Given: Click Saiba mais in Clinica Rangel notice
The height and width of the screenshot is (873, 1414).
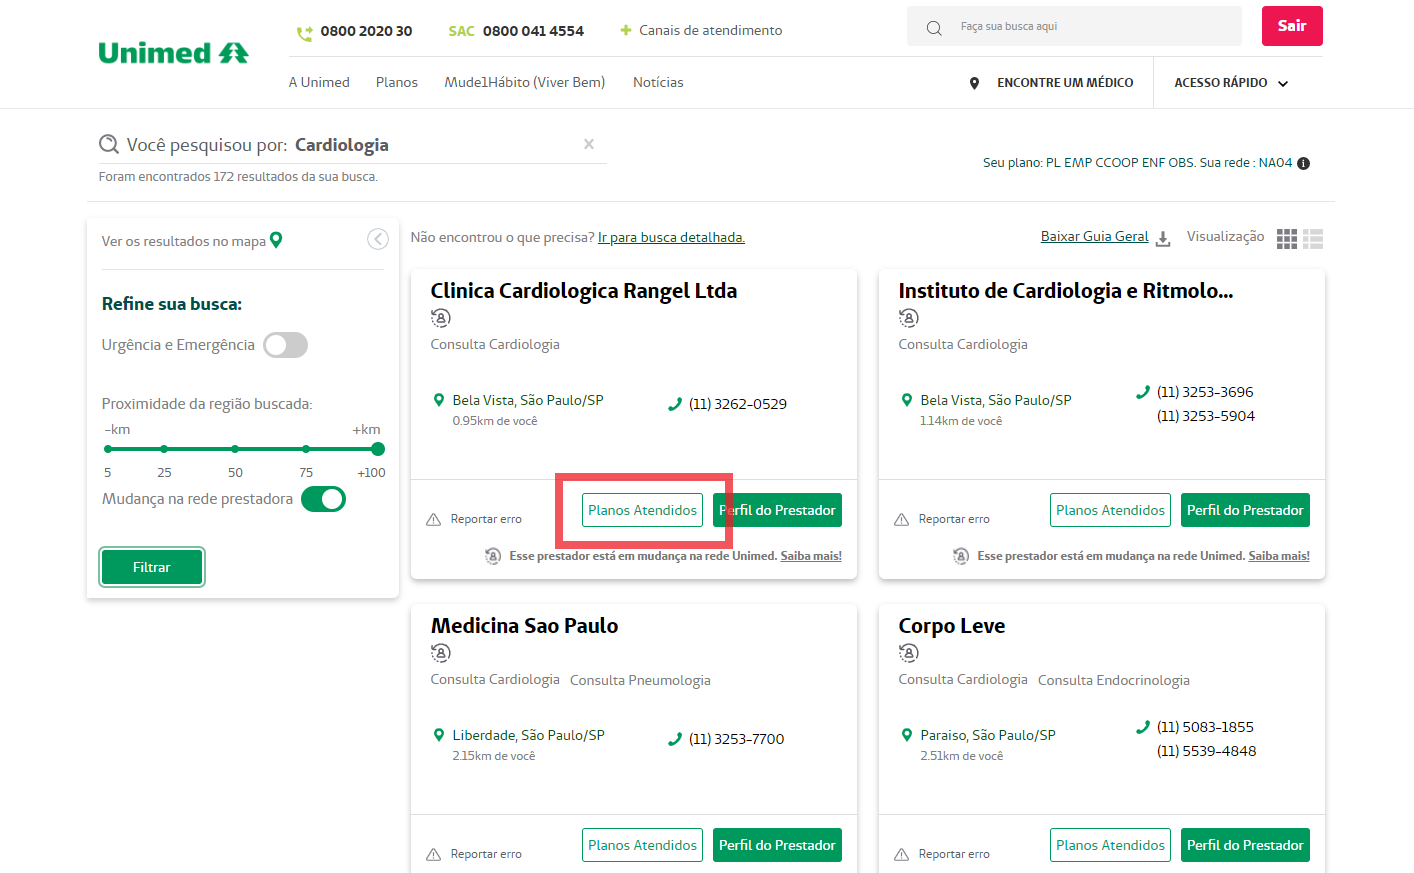Looking at the screenshot, I should click(811, 556).
